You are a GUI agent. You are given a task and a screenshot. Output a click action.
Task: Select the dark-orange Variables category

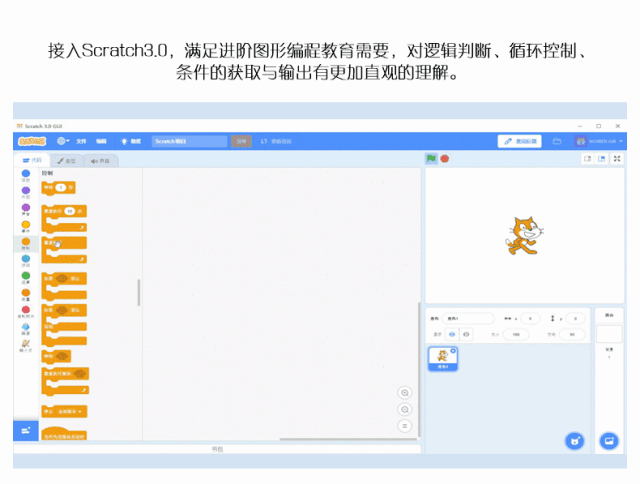[26, 295]
